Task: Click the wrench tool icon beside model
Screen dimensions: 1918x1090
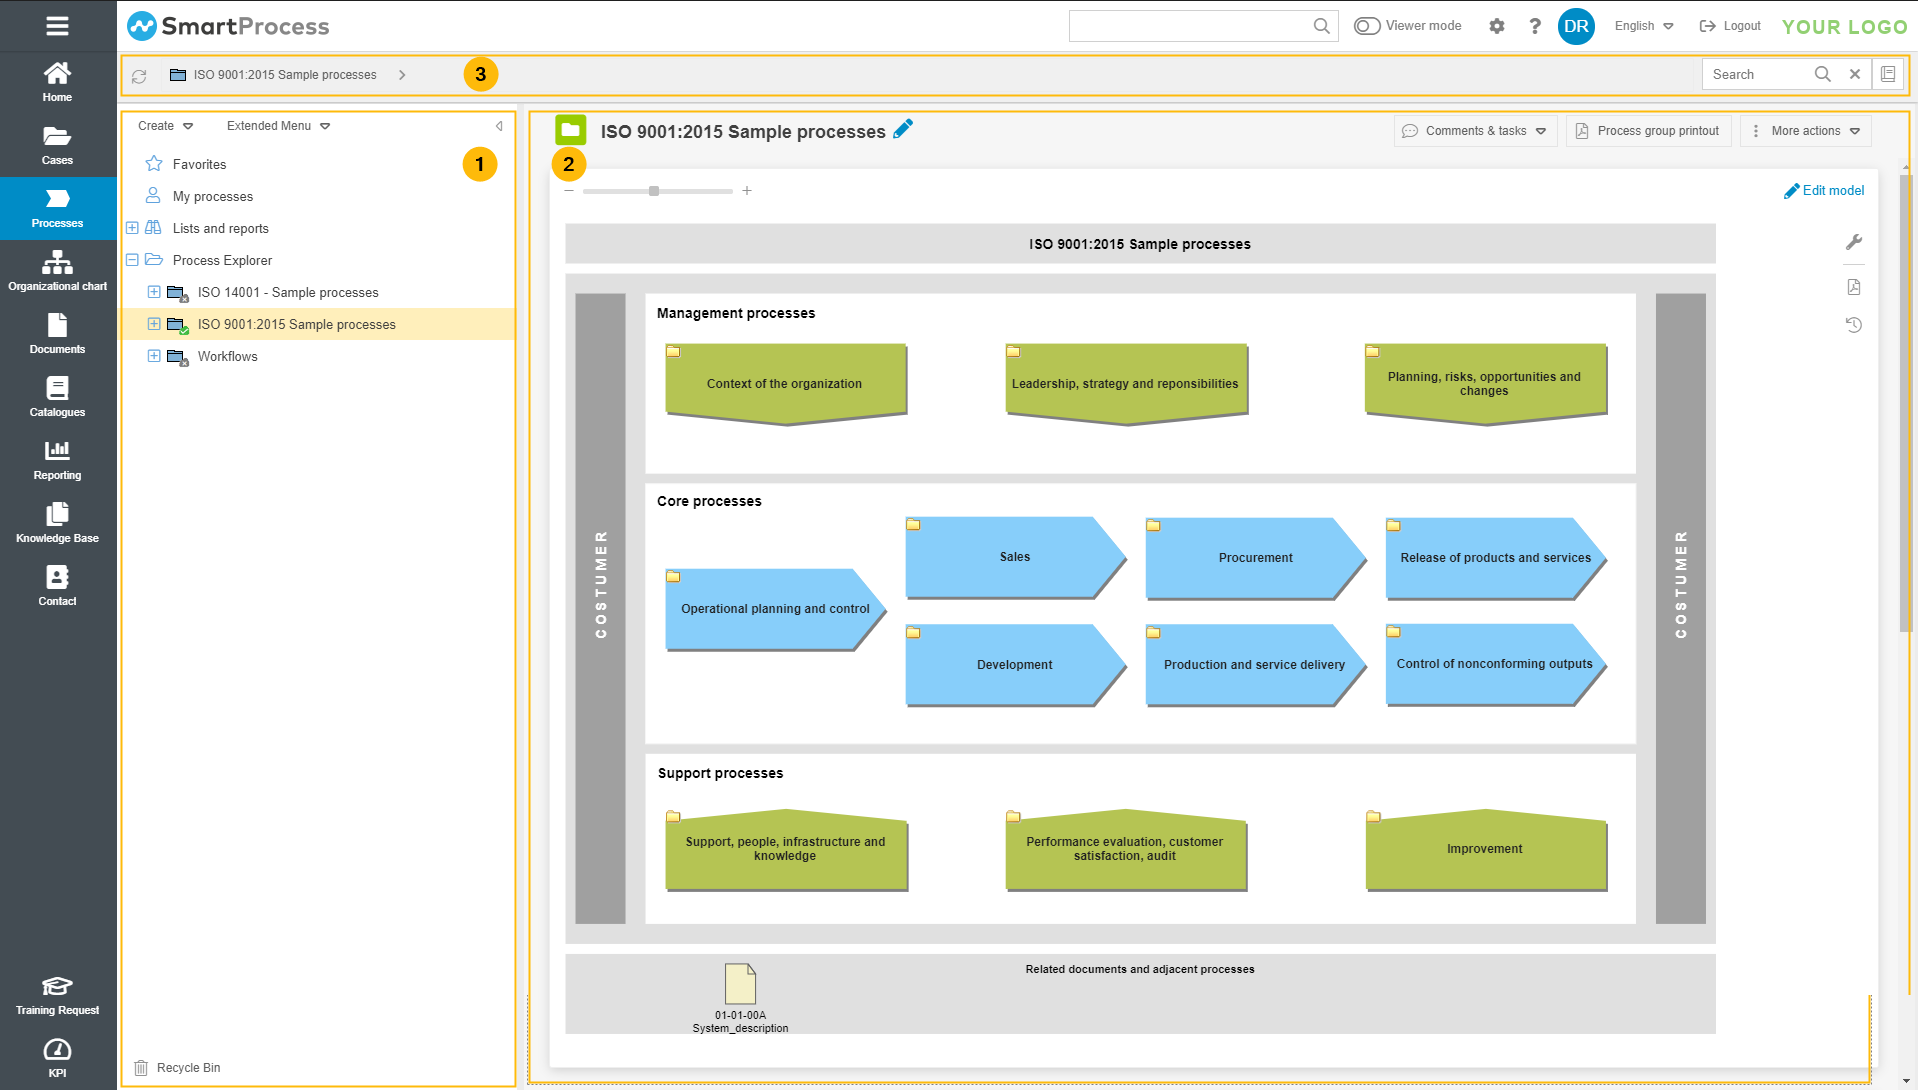Action: tap(1853, 242)
